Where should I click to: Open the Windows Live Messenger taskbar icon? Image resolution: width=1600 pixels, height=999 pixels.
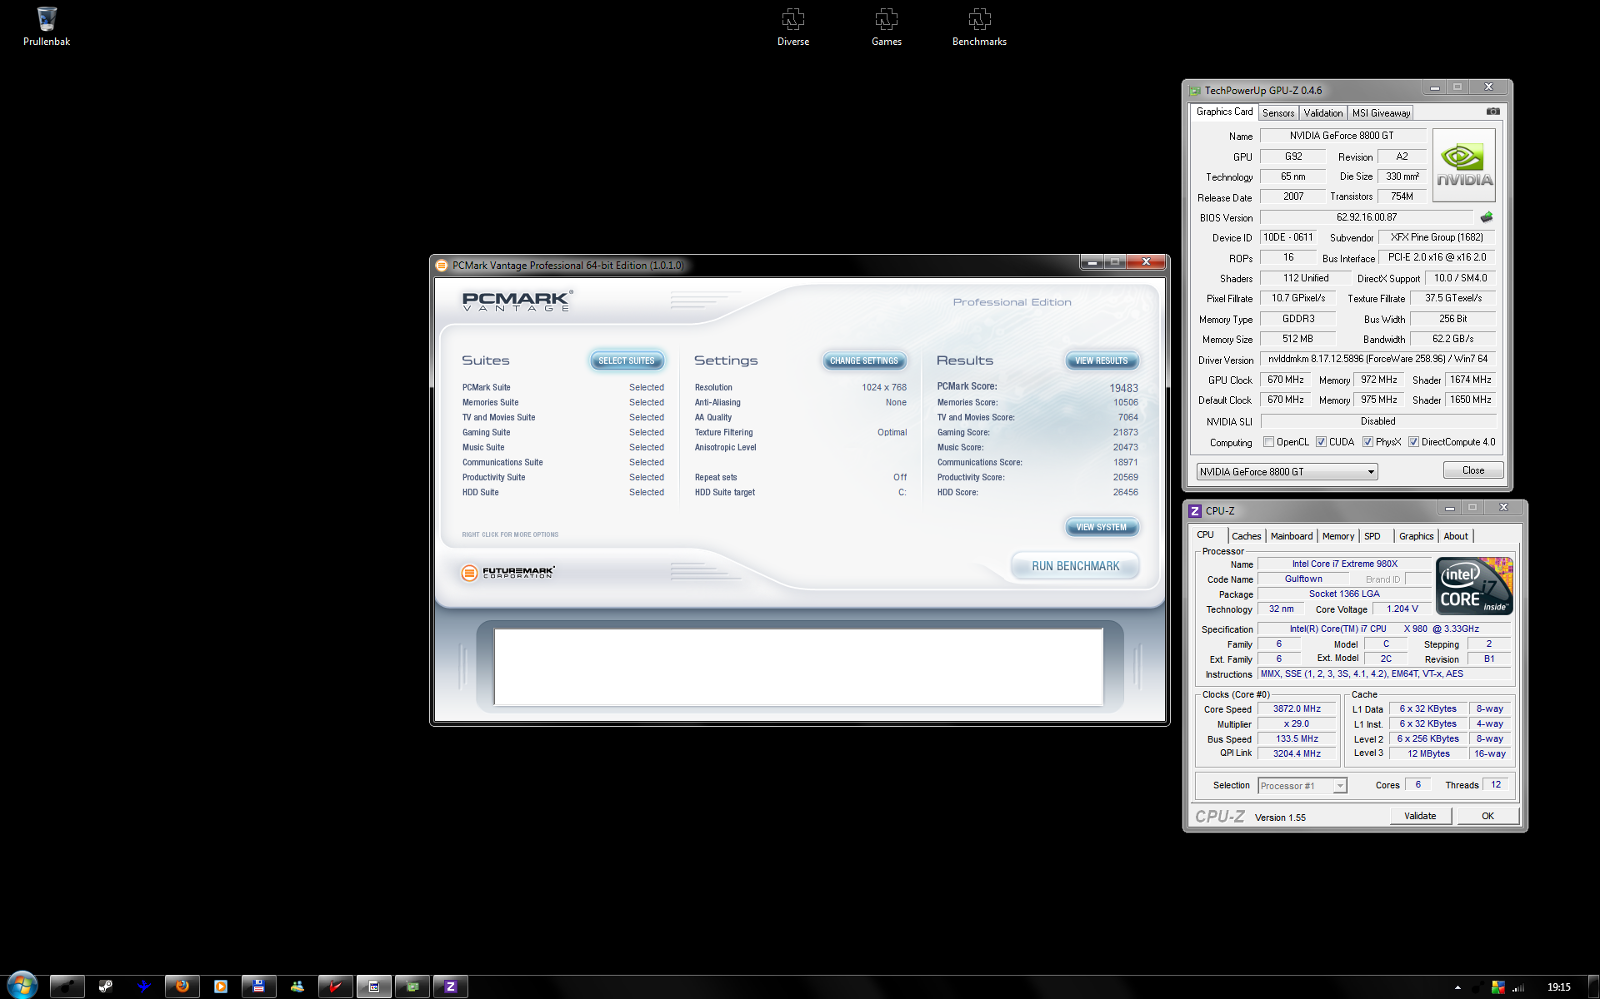[x=297, y=986]
